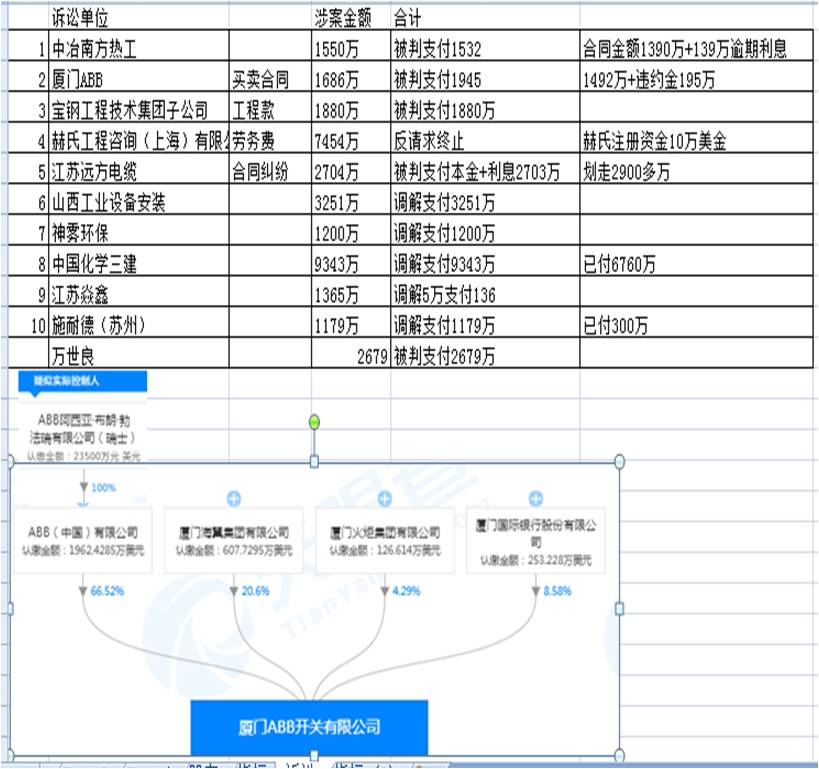819x769 pixels.
Task: Click the plus icon above 厦门火炬集团有限公司
Action: click(x=384, y=499)
